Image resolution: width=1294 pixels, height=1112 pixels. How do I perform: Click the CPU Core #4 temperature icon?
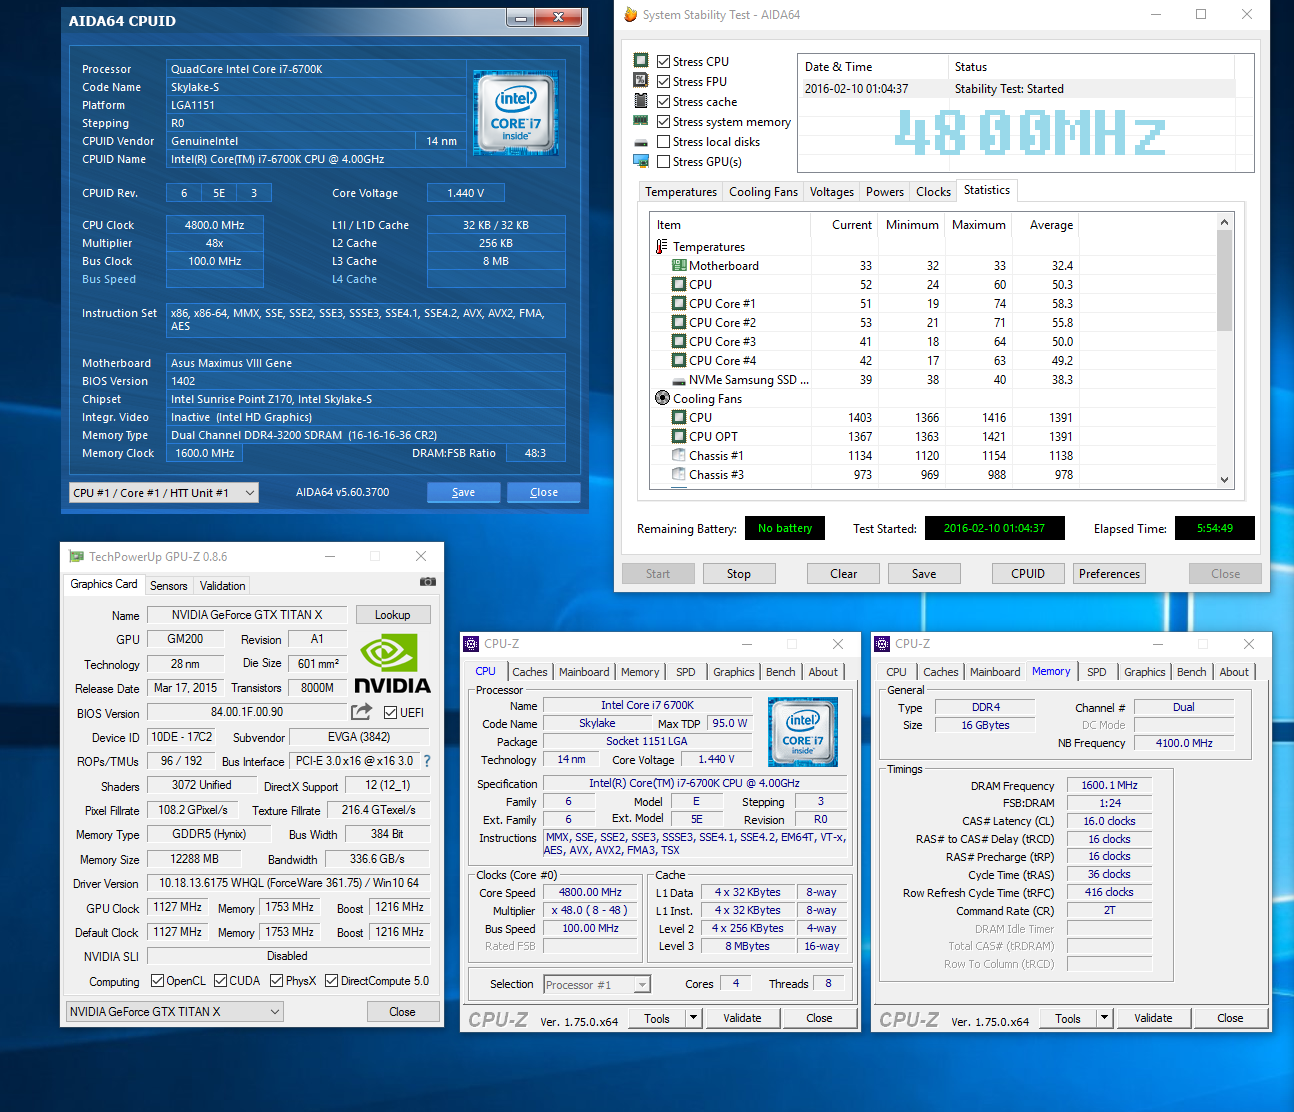click(x=679, y=361)
